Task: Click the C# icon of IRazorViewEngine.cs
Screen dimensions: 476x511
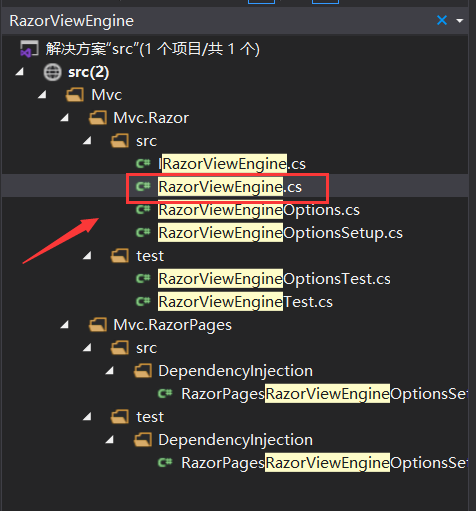Action: [143, 163]
